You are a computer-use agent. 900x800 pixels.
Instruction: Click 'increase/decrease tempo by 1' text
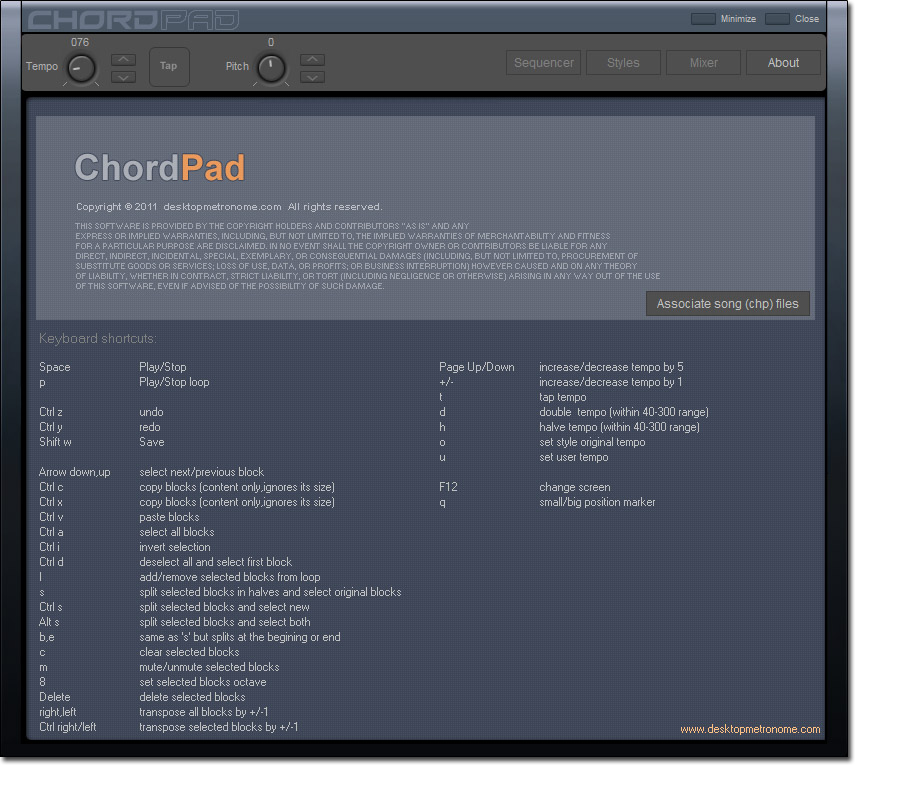coord(611,382)
